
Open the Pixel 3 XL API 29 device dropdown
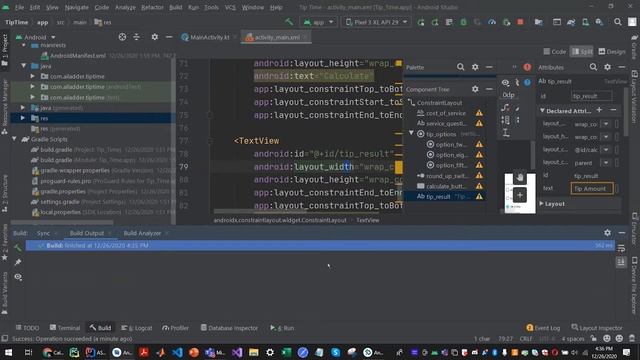point(376,22)
